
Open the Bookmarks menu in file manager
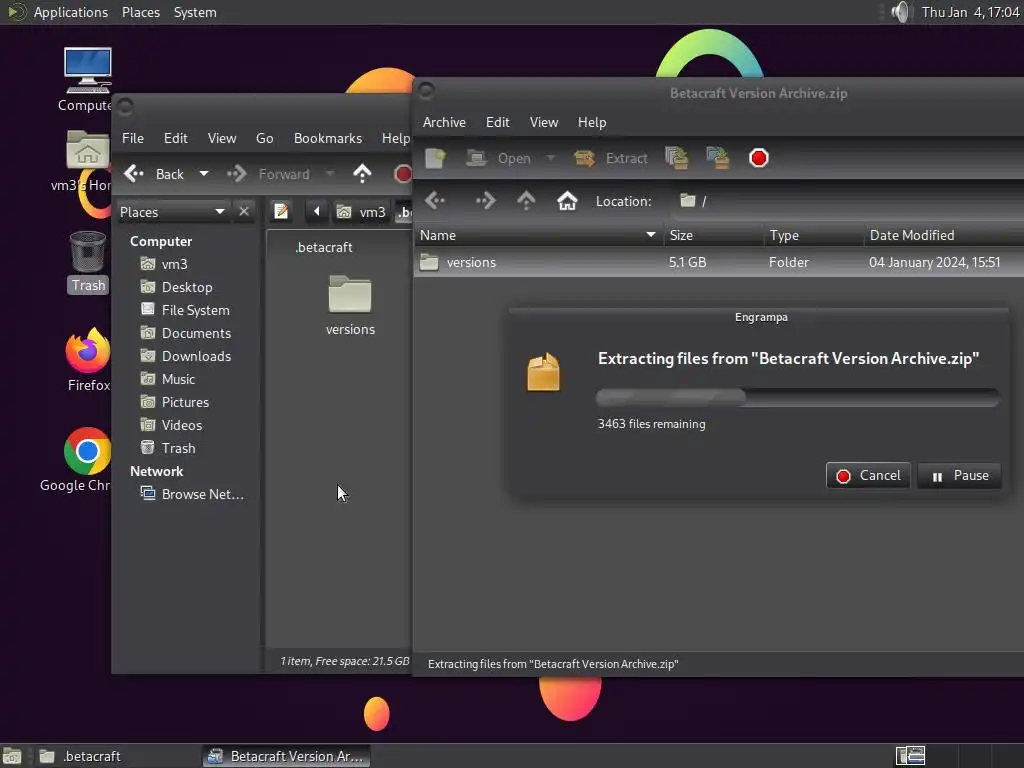point(328,138)
